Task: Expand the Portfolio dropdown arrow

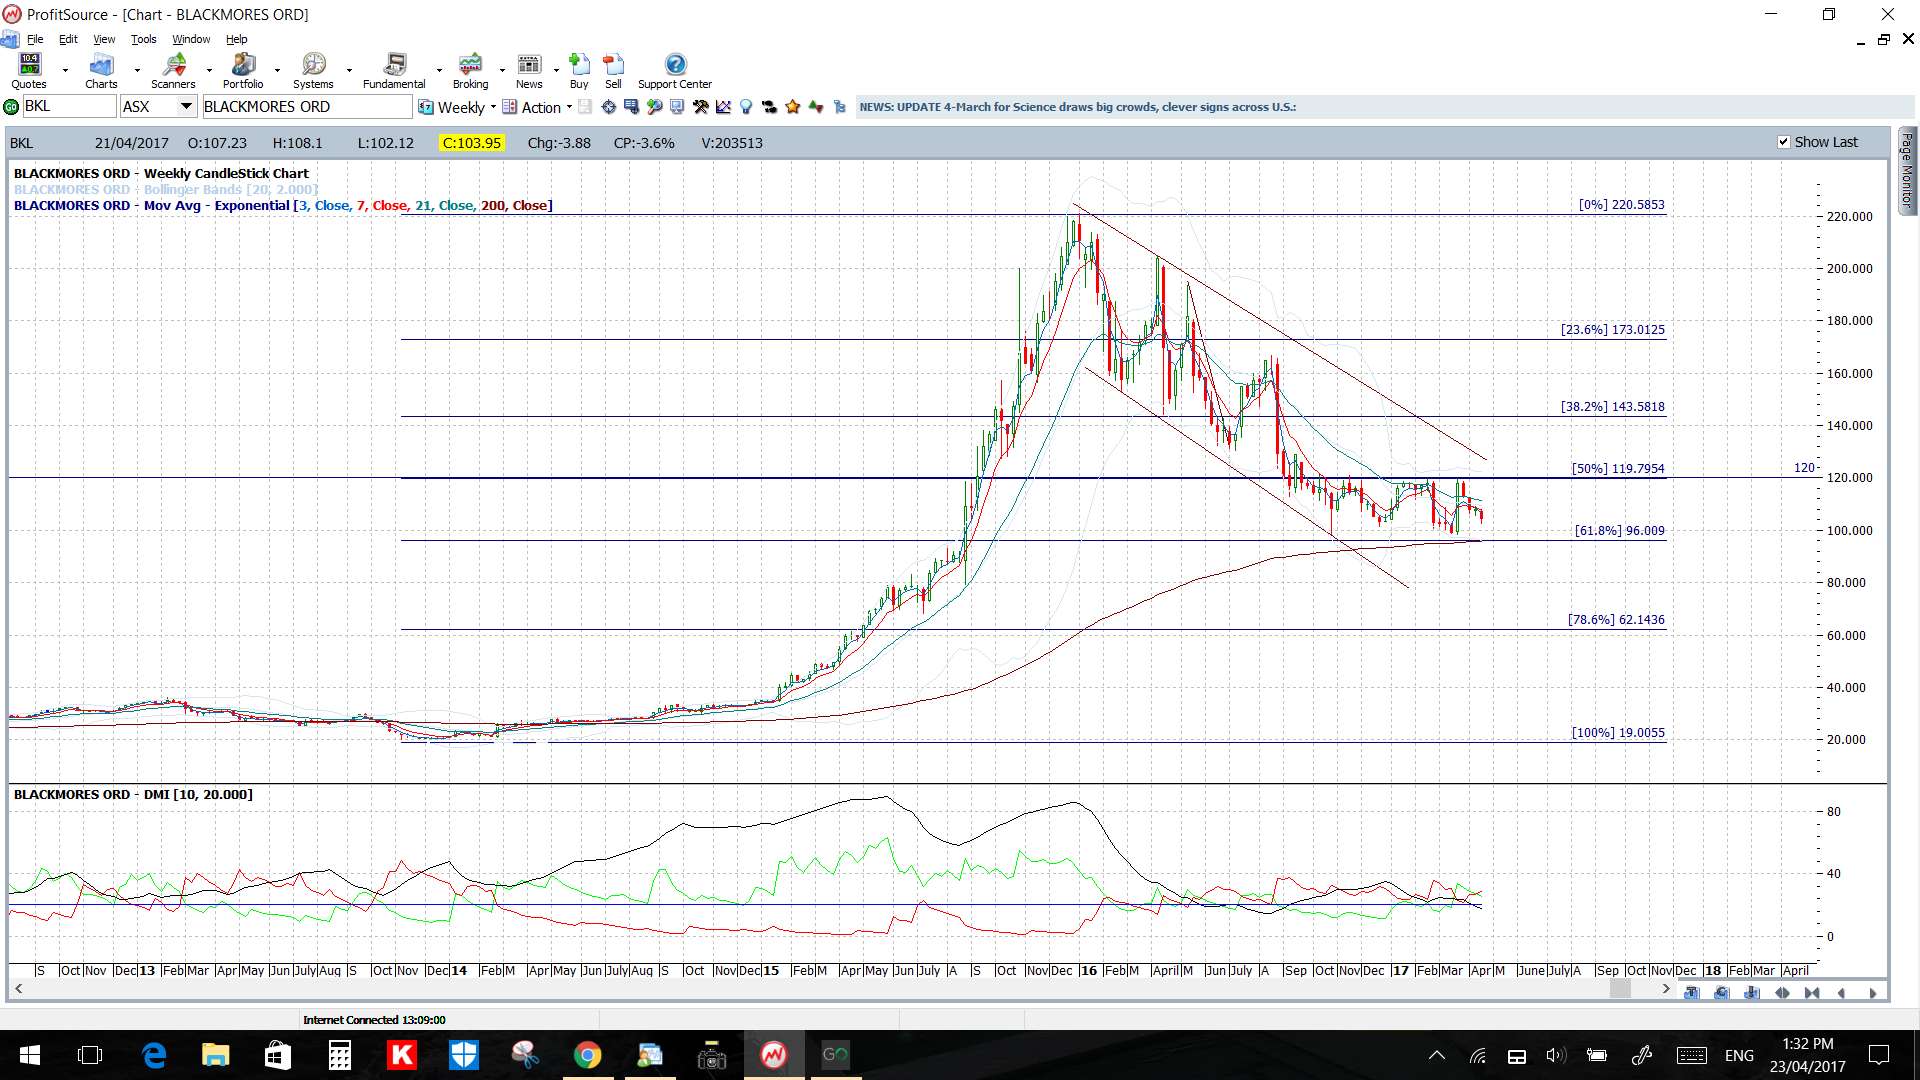Action: pyautogui.click(x=277, y=71)
